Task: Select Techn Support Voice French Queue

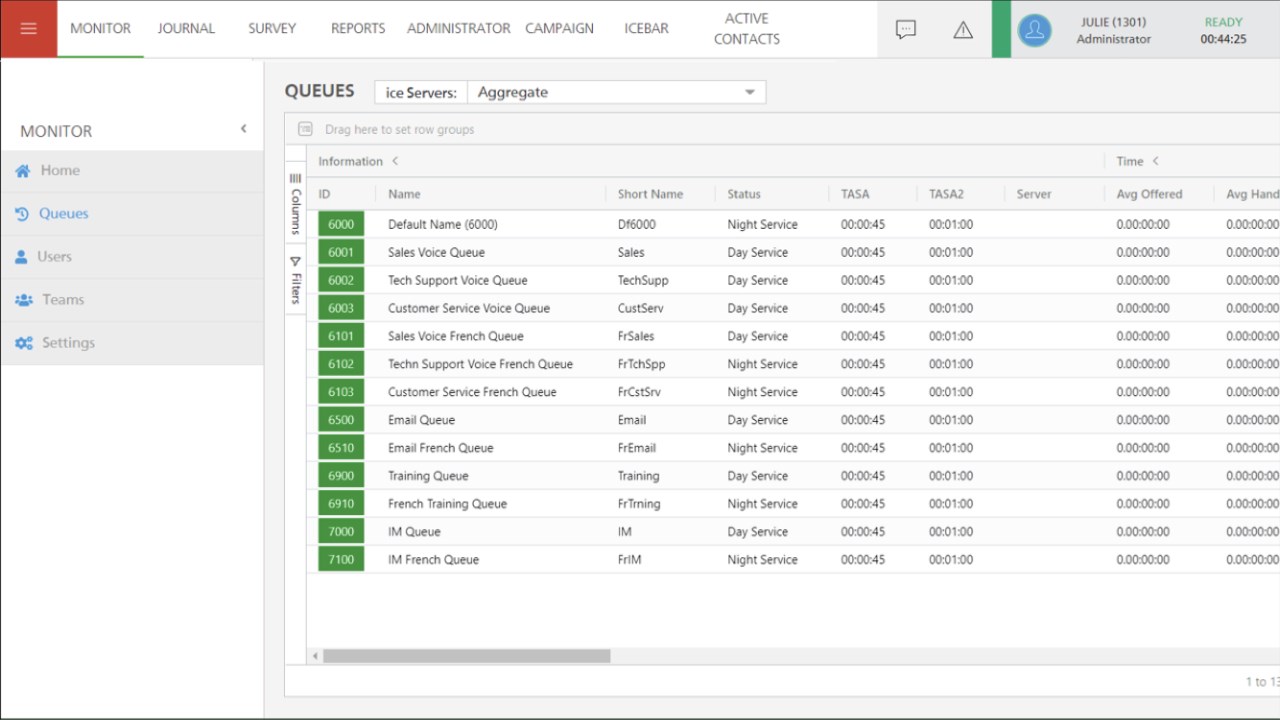Action: 480,364
